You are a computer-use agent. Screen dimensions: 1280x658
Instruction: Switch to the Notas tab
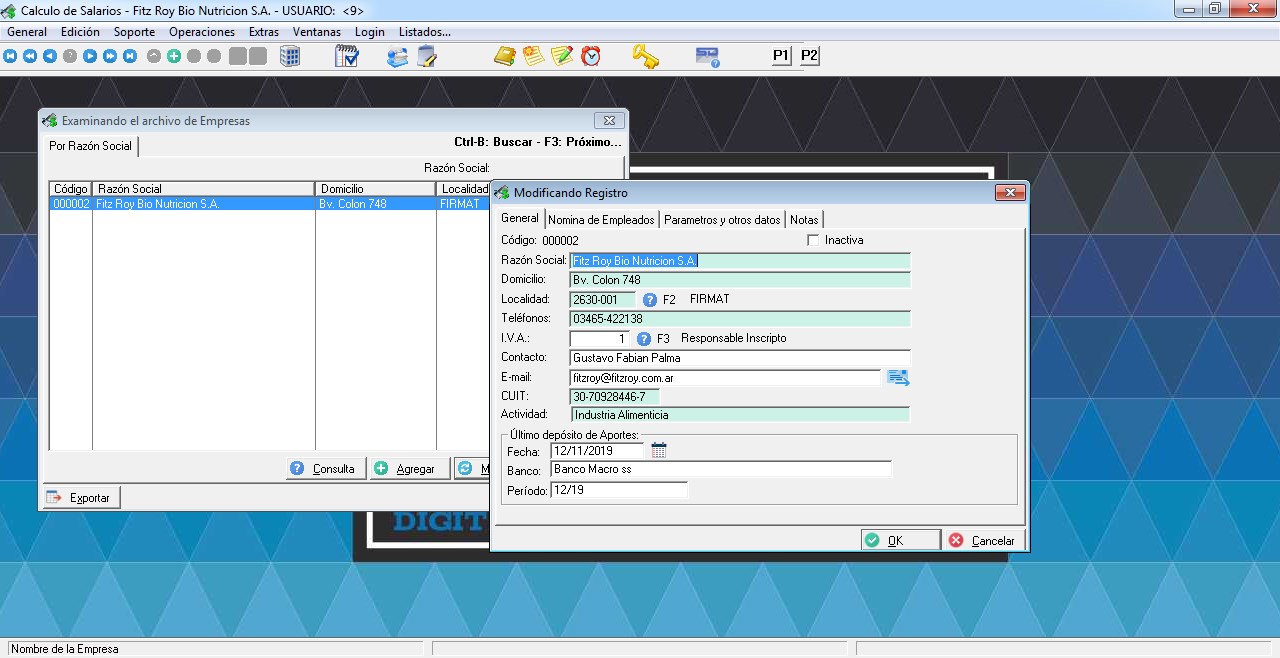804,220
